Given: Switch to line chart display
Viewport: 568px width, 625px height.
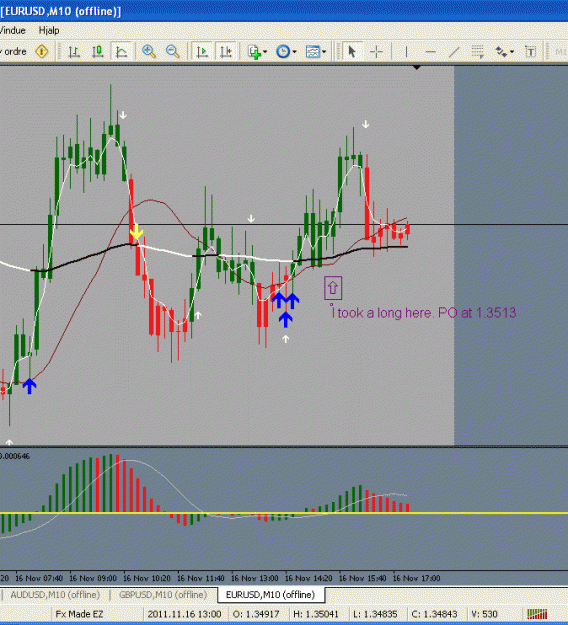Looking at the screenshot, I should 122,52.
